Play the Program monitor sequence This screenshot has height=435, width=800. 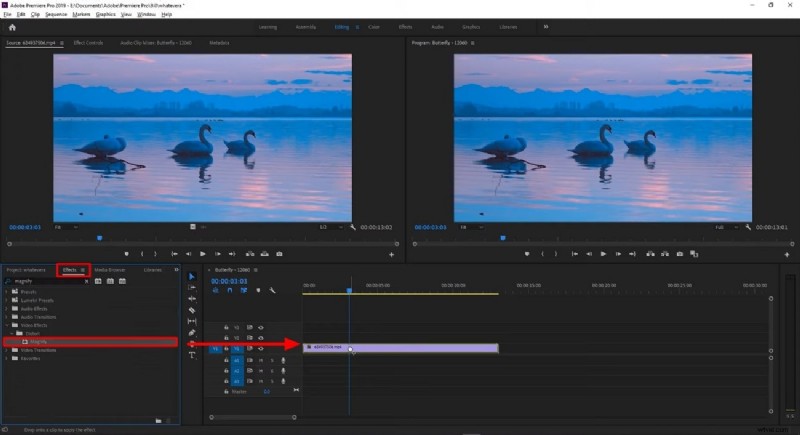point(603,254)
